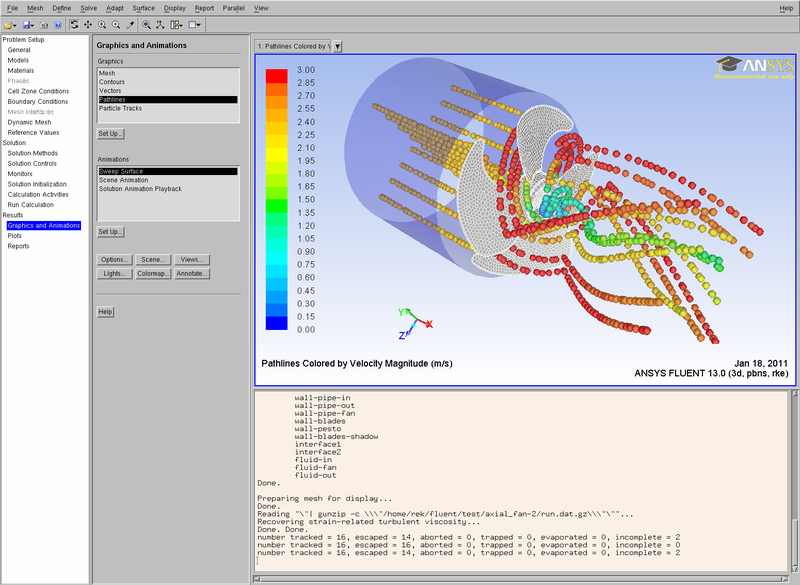The image size is (800, 585).
Task: Click the camera screenshot icon in toolbar
Action: (43, 23)
